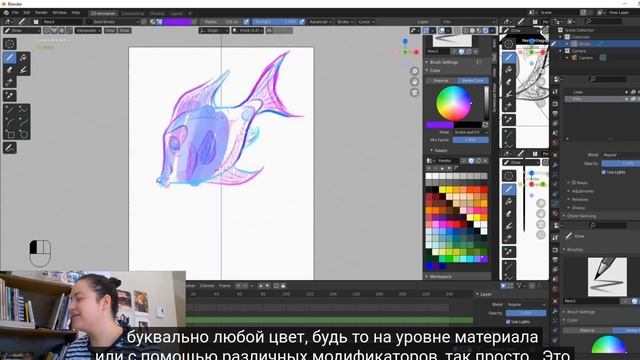This screenshot has height=360, width=640.
Task: Switch to Vertex Color mode in sidebar
Action: click(x=473, y=80)
